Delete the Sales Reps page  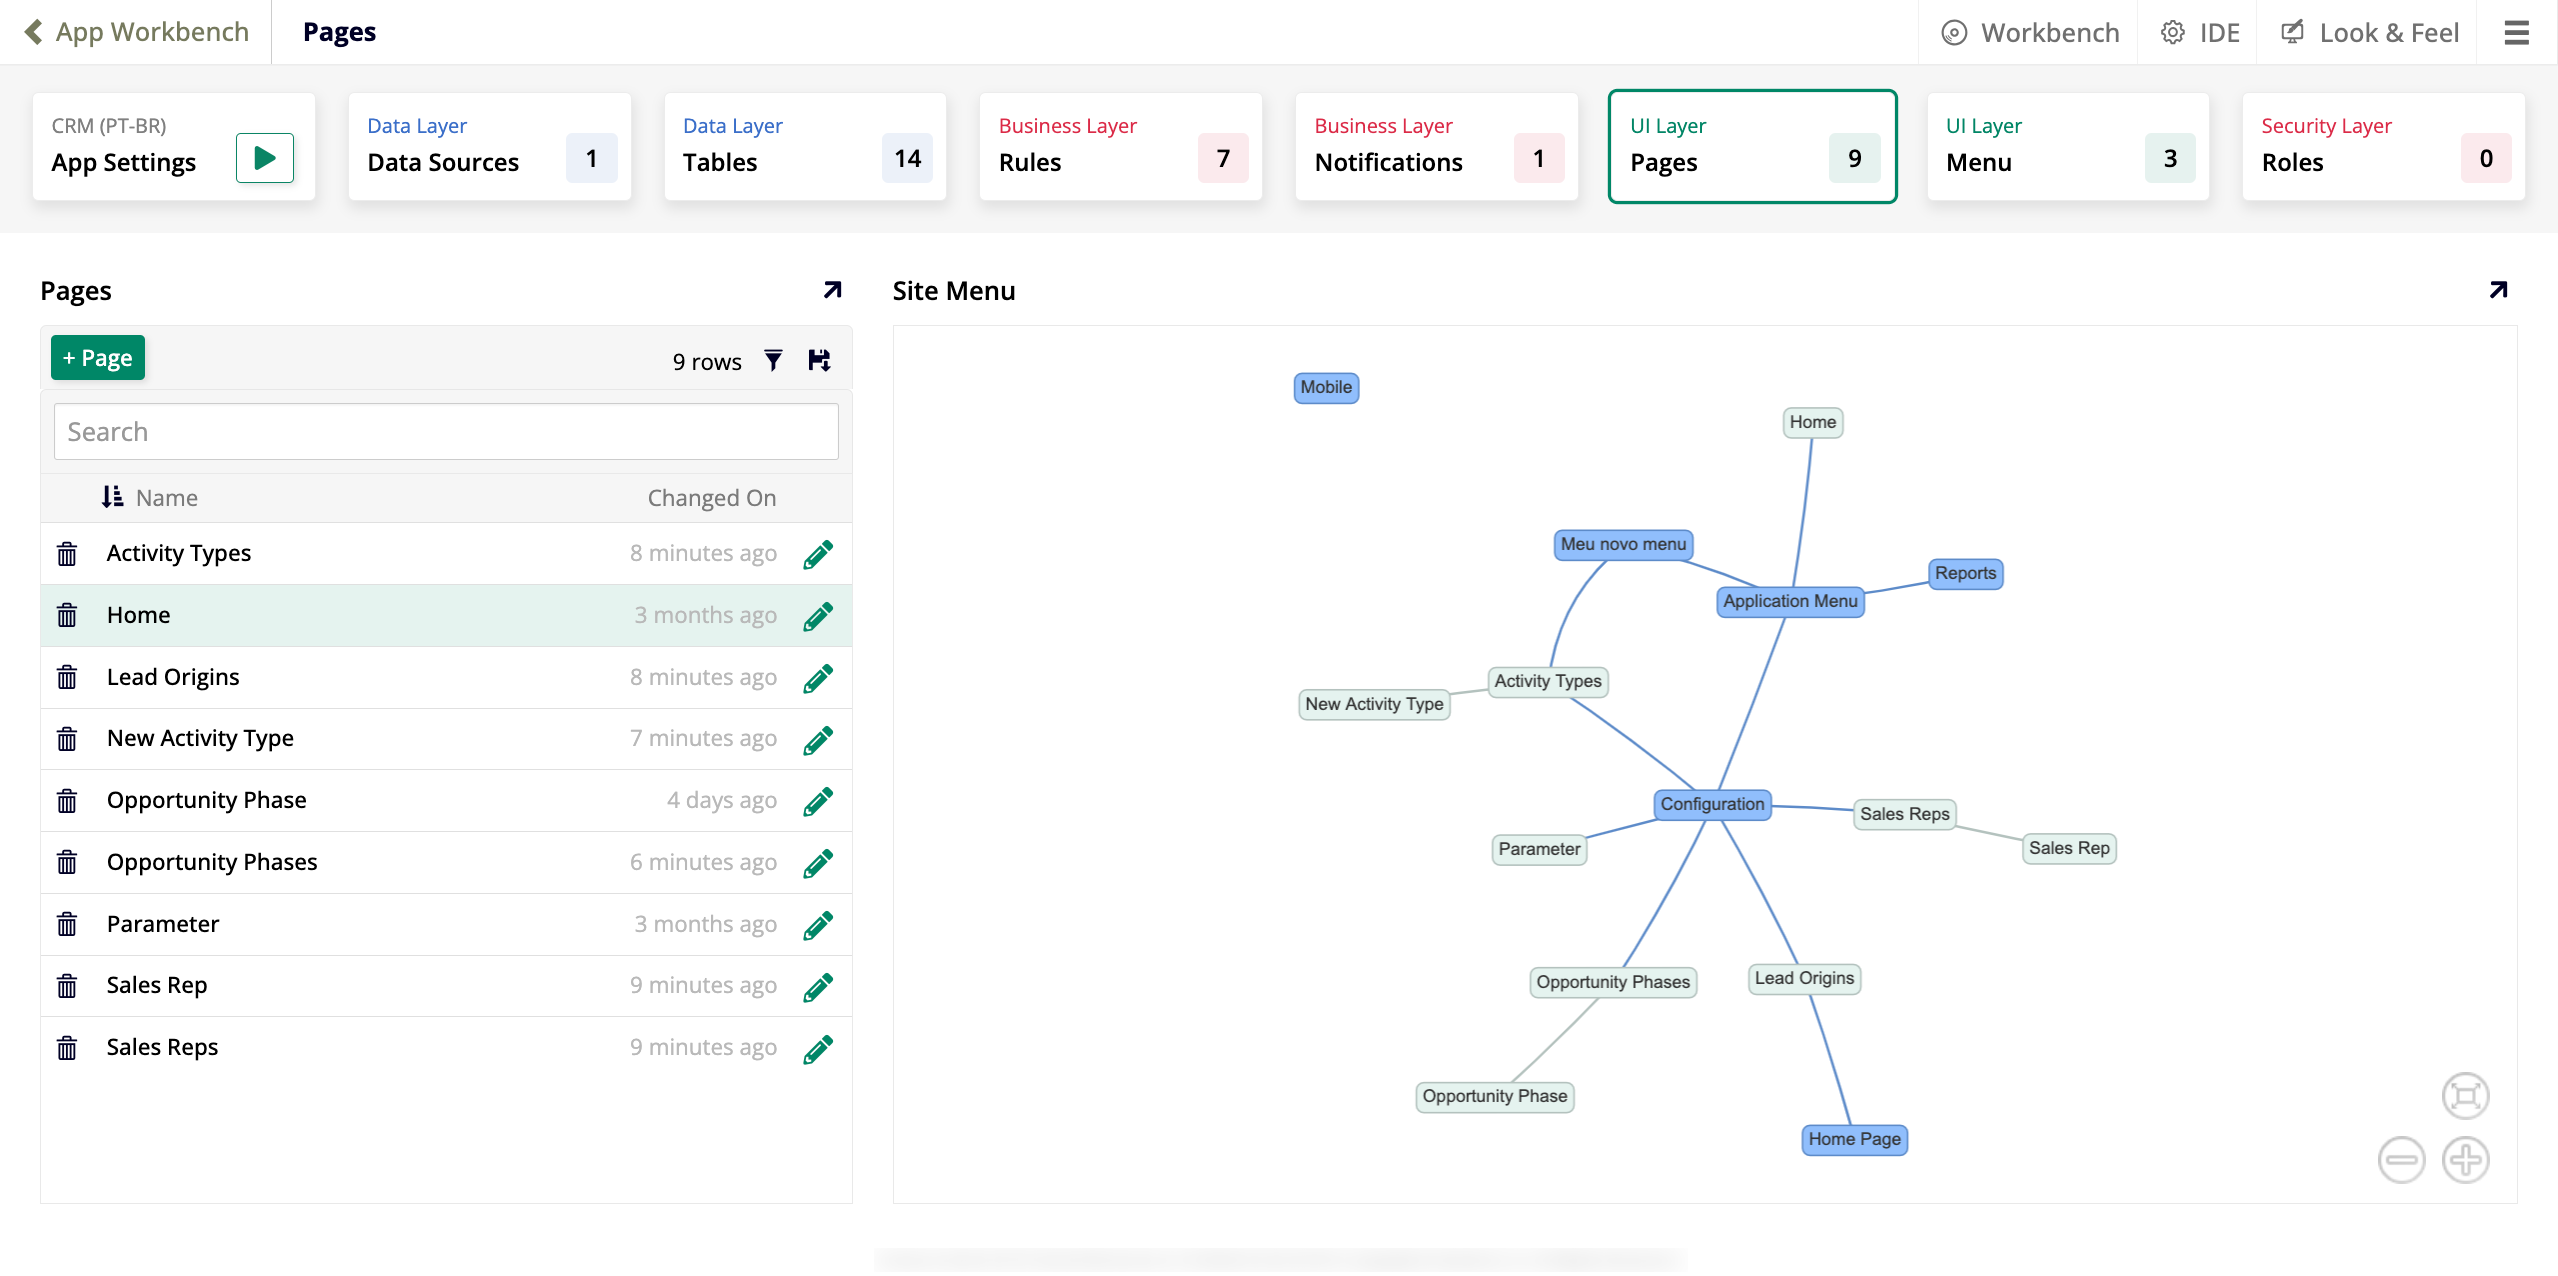pos(67,1048)
